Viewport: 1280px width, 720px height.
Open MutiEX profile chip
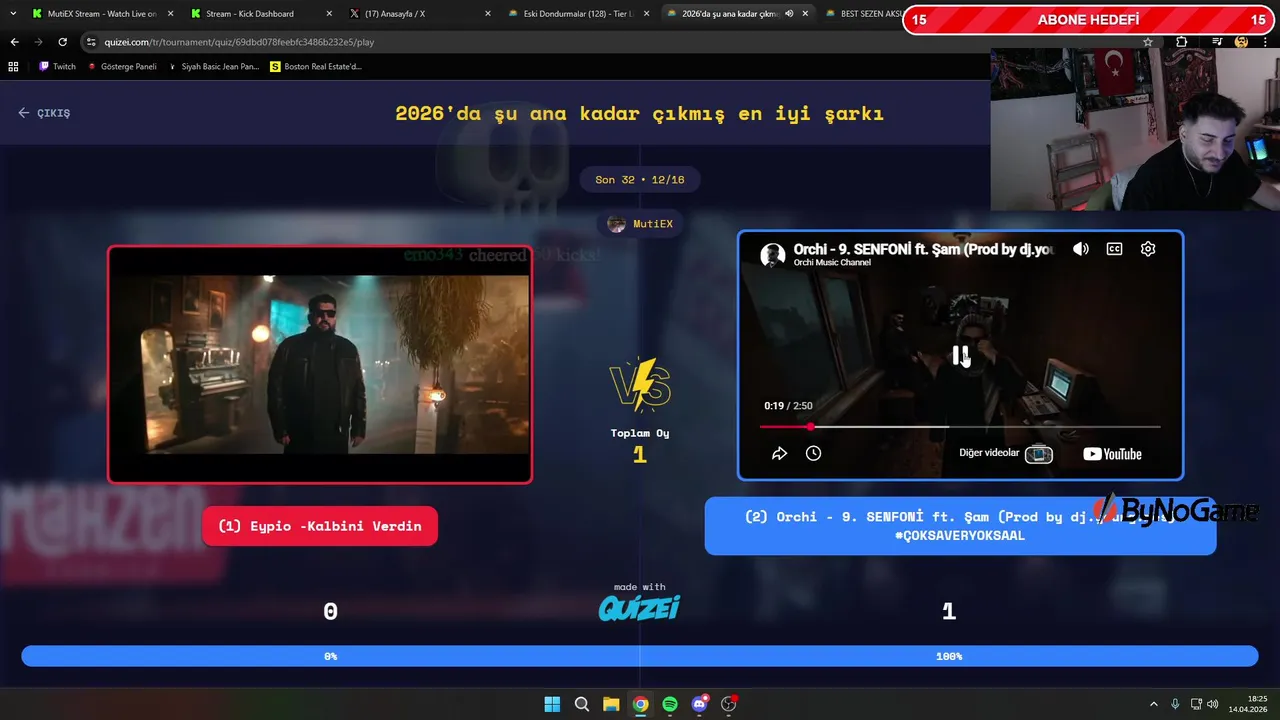point(640,224)
